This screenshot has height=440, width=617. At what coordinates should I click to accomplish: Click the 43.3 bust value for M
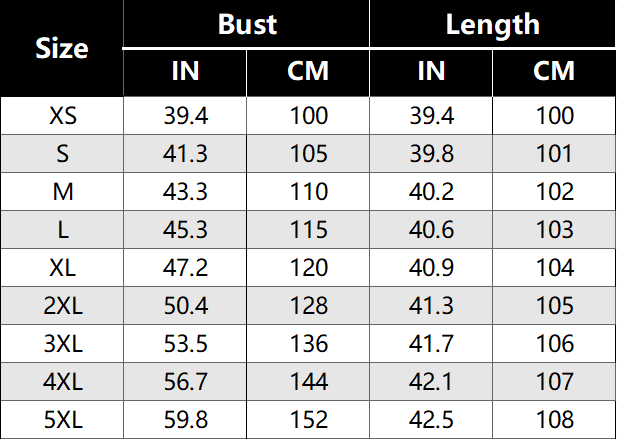click(x=185, y=192)
